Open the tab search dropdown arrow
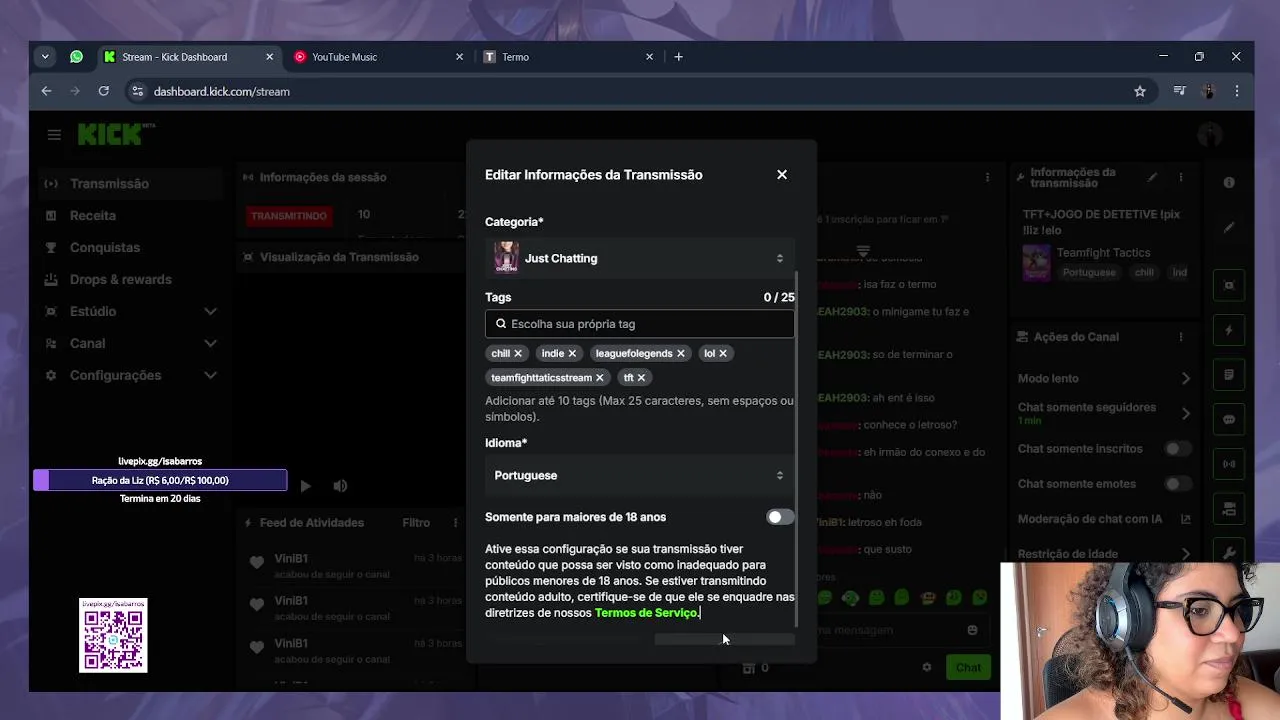Viewport: 1280px width, 720px height. click(x=45, y=57)
